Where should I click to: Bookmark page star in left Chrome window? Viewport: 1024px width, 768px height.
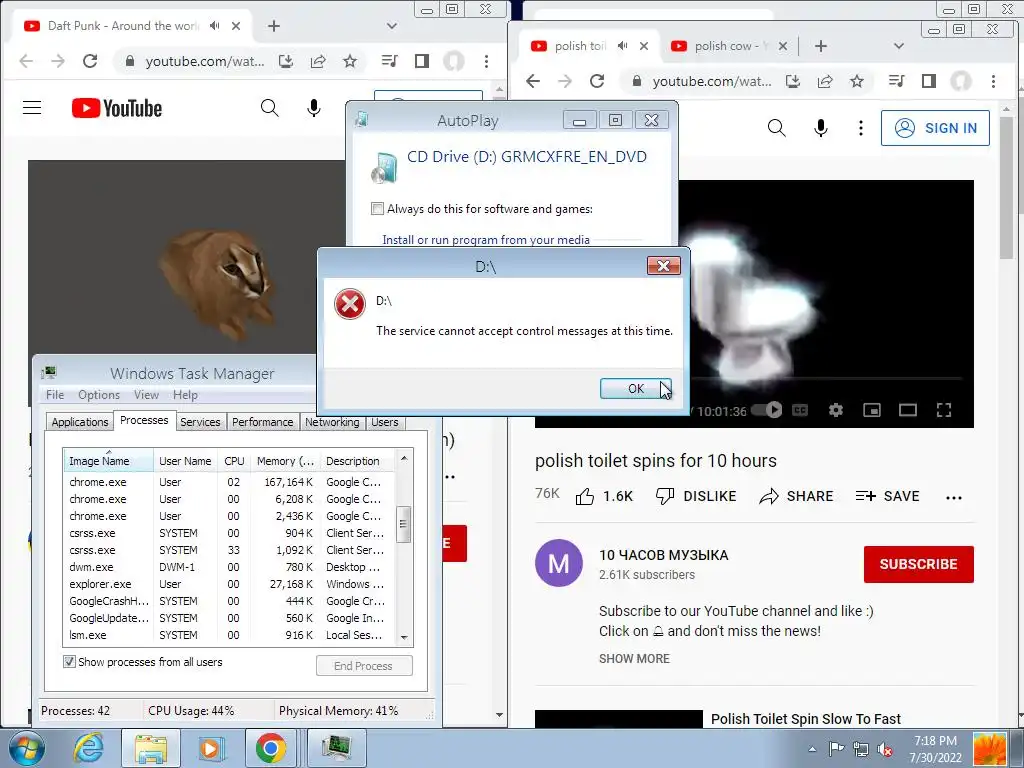click(350, 61)
